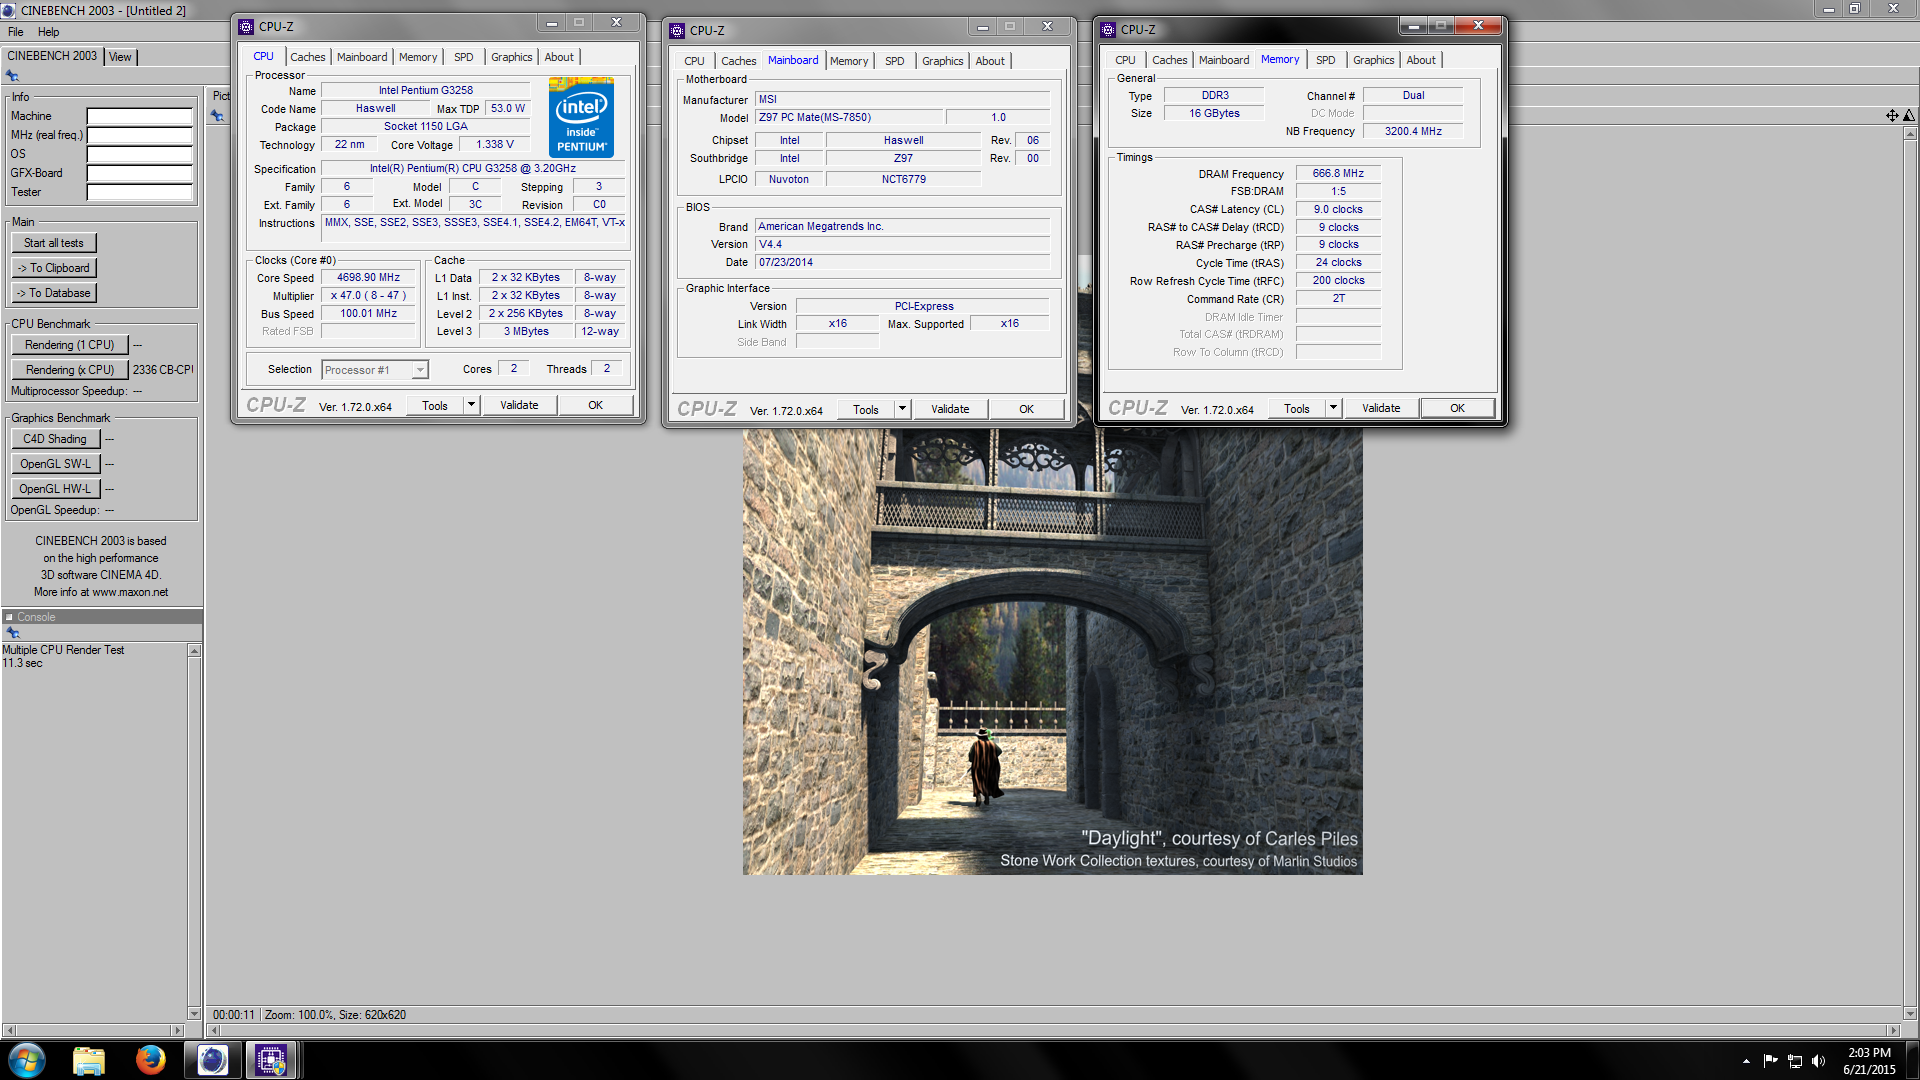This screenshot has width=1920, height=1080.
Task: Launch Firefox from the taskbar
Action: 151,1060
